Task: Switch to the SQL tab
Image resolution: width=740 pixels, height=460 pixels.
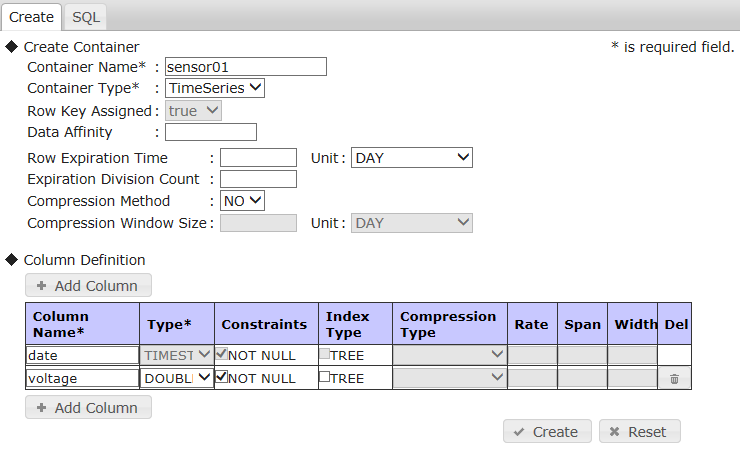Action: [86, 17]
